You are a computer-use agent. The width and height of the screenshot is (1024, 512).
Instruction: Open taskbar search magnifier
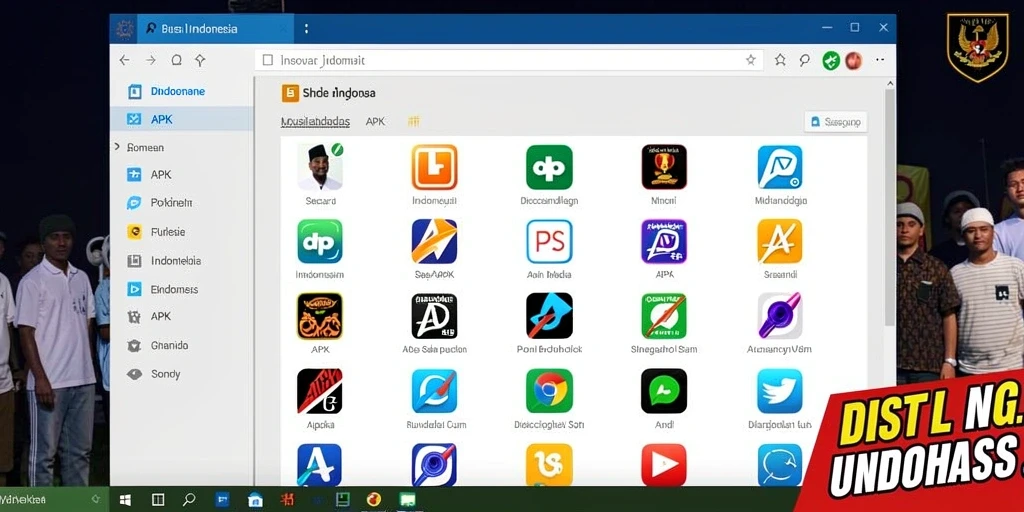[x=189, y=500]
